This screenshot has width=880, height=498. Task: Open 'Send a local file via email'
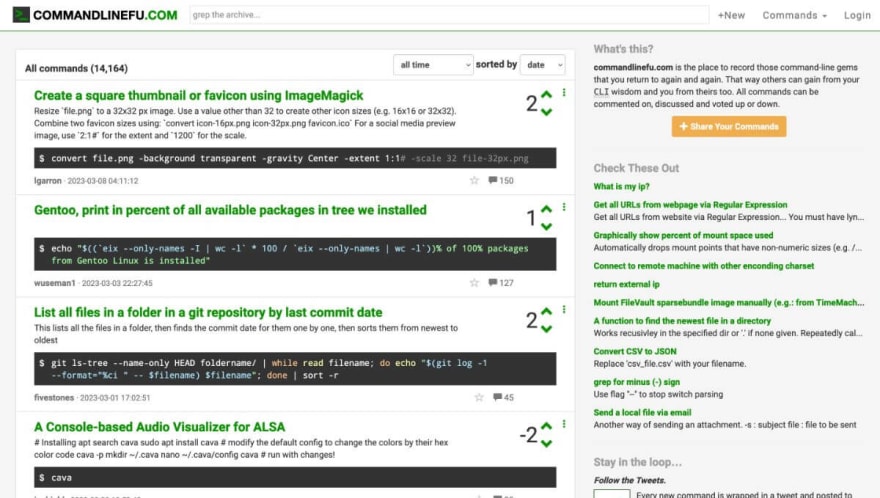coord(642,413)
